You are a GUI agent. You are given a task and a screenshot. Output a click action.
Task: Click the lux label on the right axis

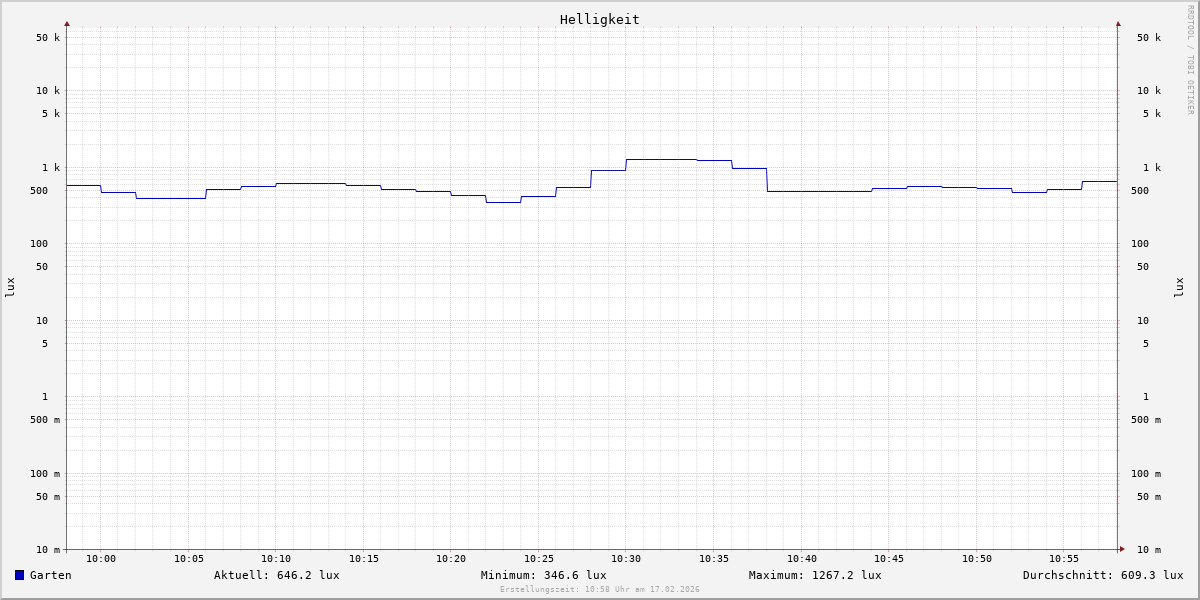(x=1179, y=287)
